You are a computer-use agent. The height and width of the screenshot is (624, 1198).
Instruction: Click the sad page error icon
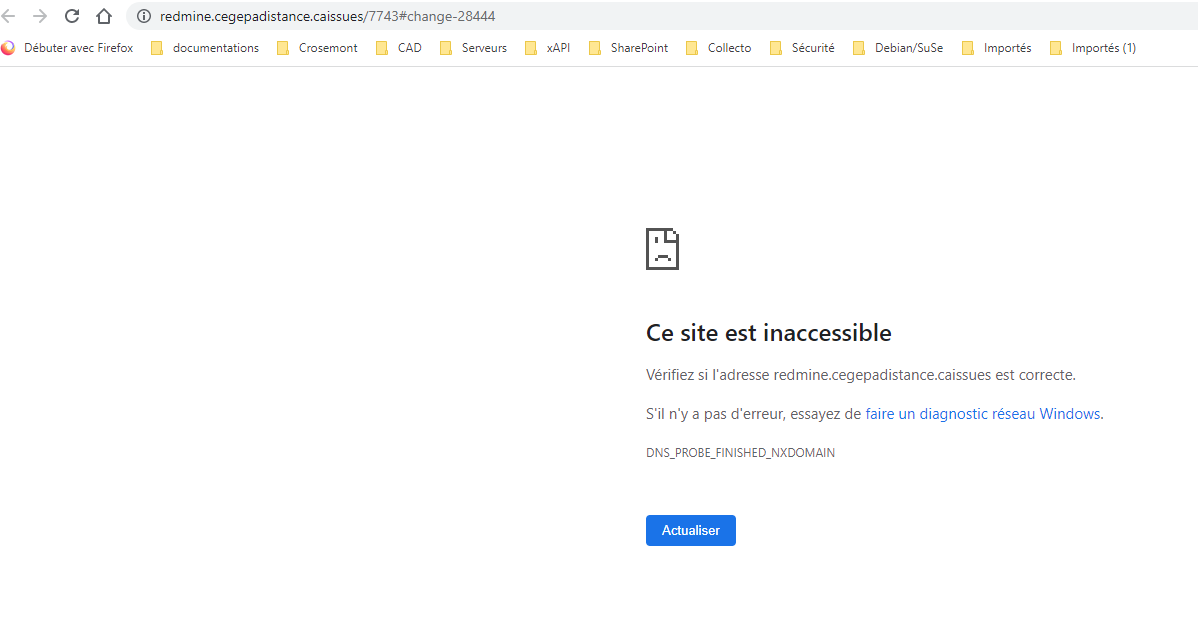coord(662,248)
